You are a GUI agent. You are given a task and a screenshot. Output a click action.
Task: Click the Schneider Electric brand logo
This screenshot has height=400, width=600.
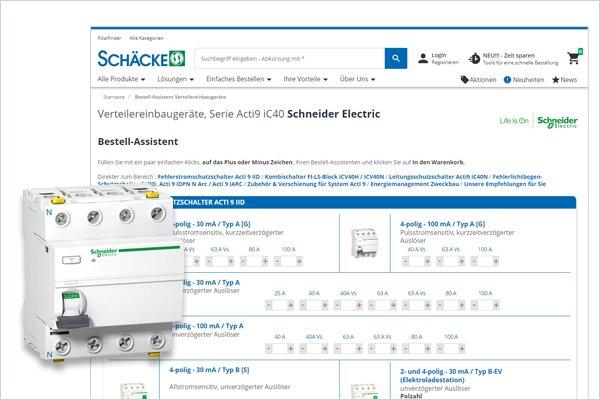pos(557,122)
